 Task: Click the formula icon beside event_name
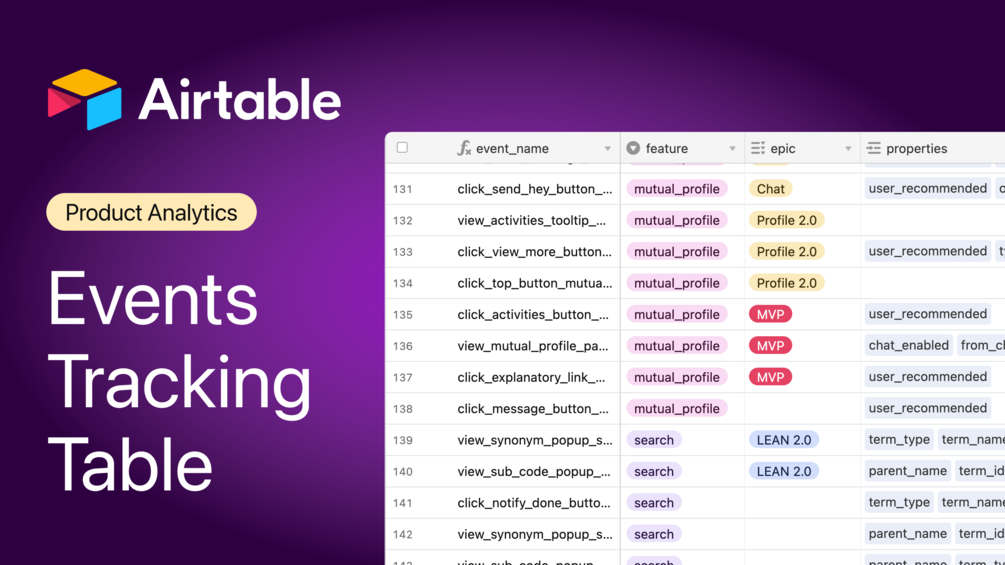click(464, 149)
